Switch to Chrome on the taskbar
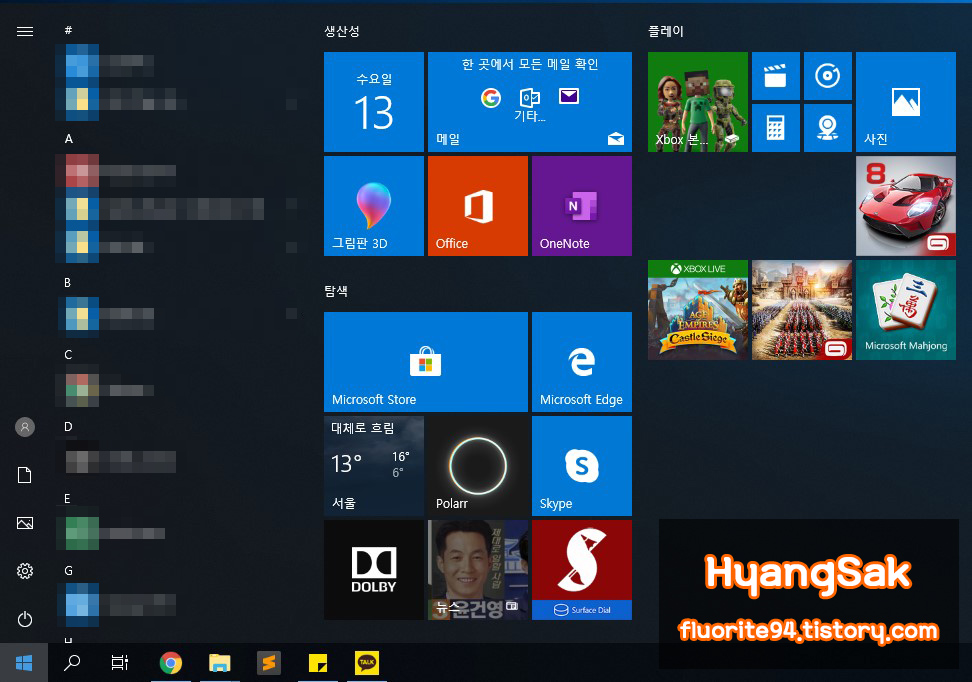 tap(170, 663)
